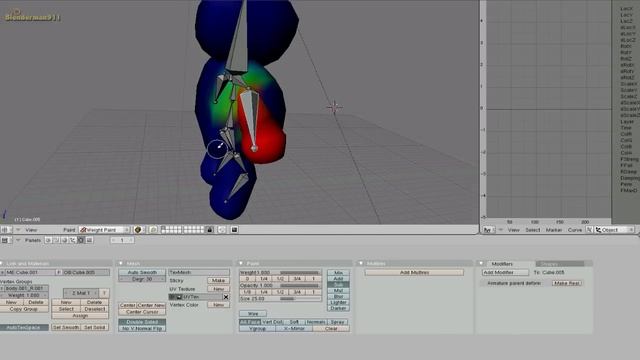Enable Auto Smooth in Mesh panel
Image resolution: width=640 pixels, height=360 pixels.
click(x=142, y=272)
